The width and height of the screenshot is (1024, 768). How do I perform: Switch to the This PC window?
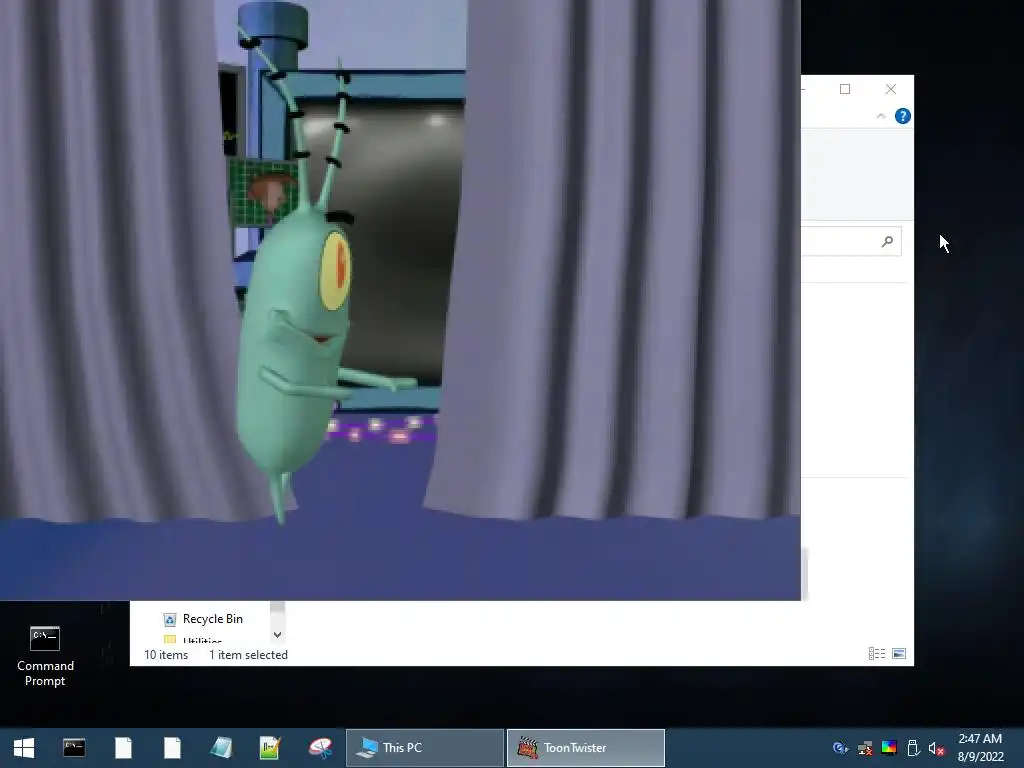coord(424,748)
